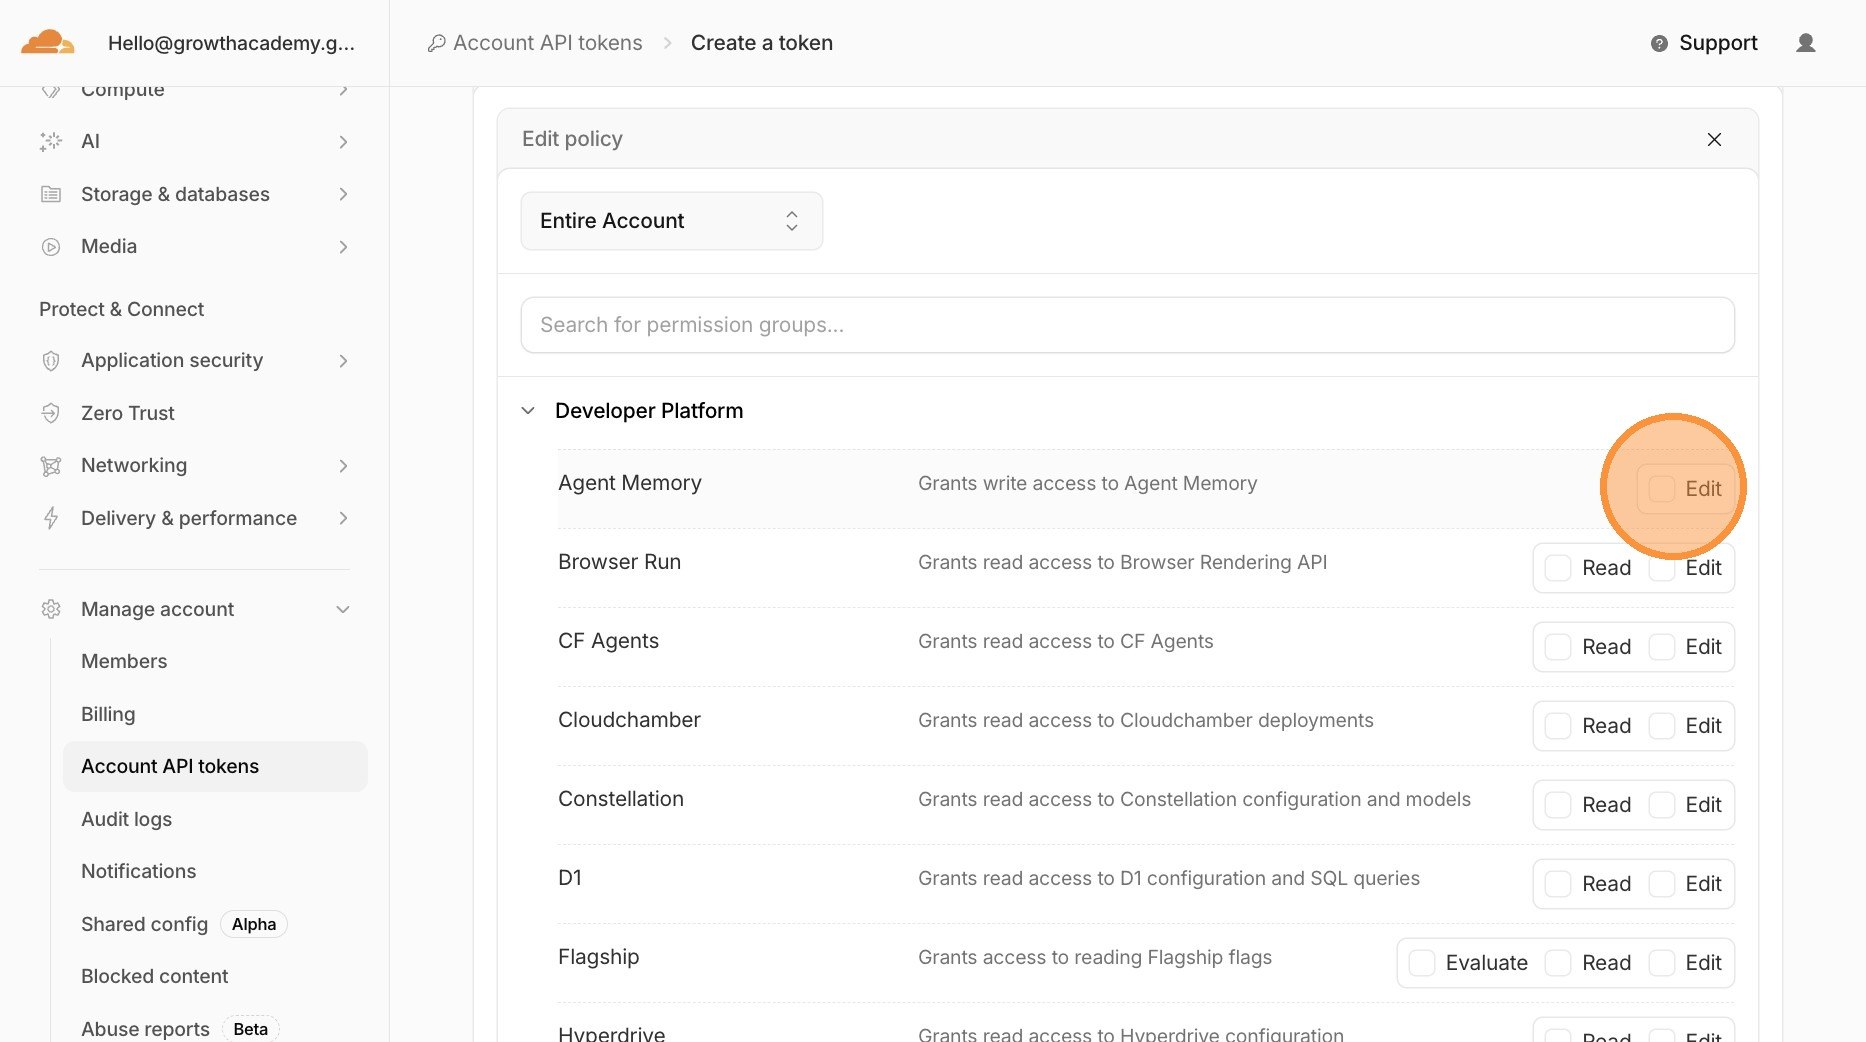This screenshot has width=1866, height=1042.
Task: Click the Agent Memory row label
Action: (629, 483)
